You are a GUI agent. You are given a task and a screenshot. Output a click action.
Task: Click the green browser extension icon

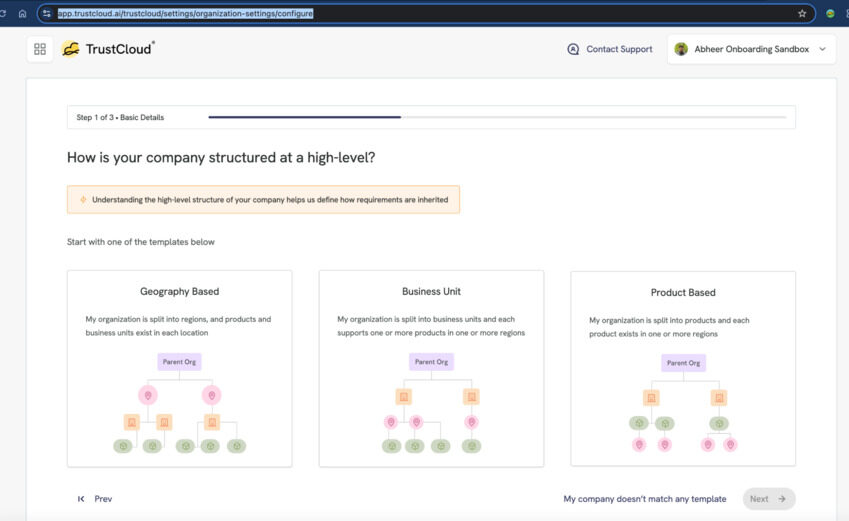pyautogui.click(x=830, y=14)
